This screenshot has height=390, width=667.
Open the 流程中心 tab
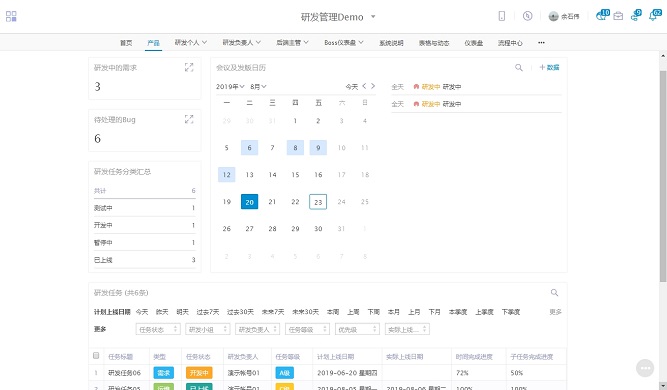(x=510, y=43)
